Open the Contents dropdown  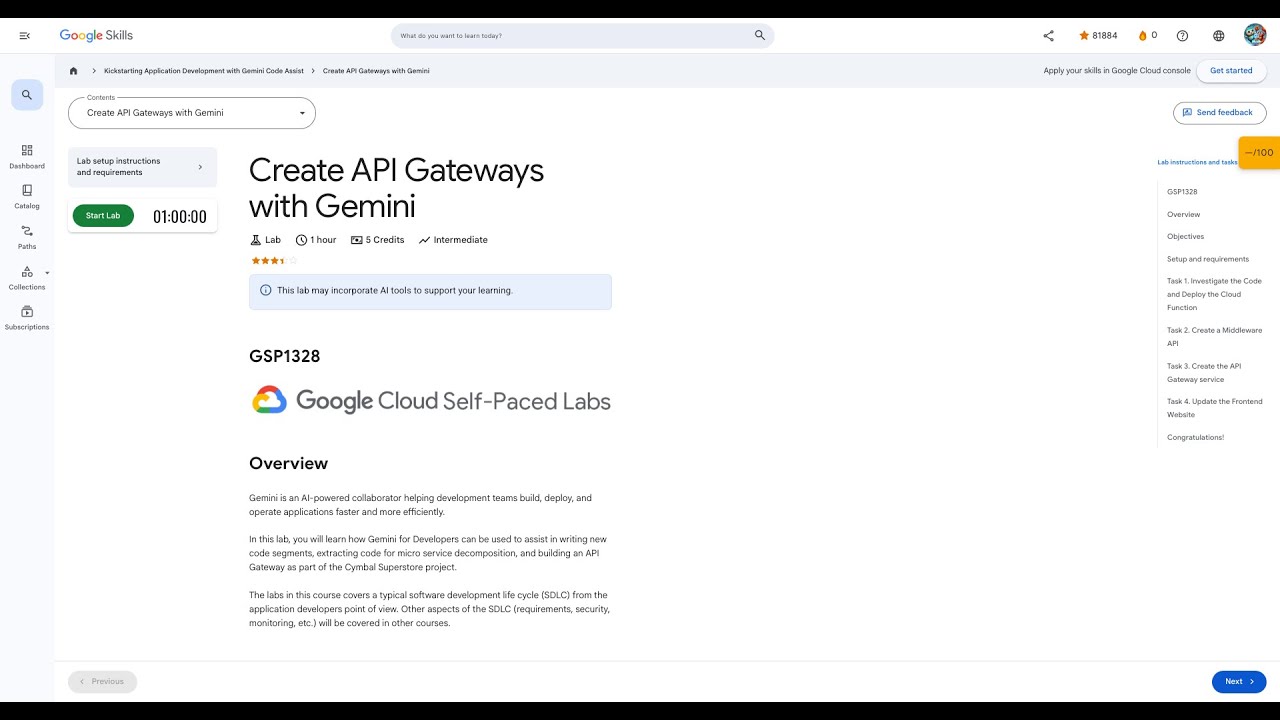[192, 113]
